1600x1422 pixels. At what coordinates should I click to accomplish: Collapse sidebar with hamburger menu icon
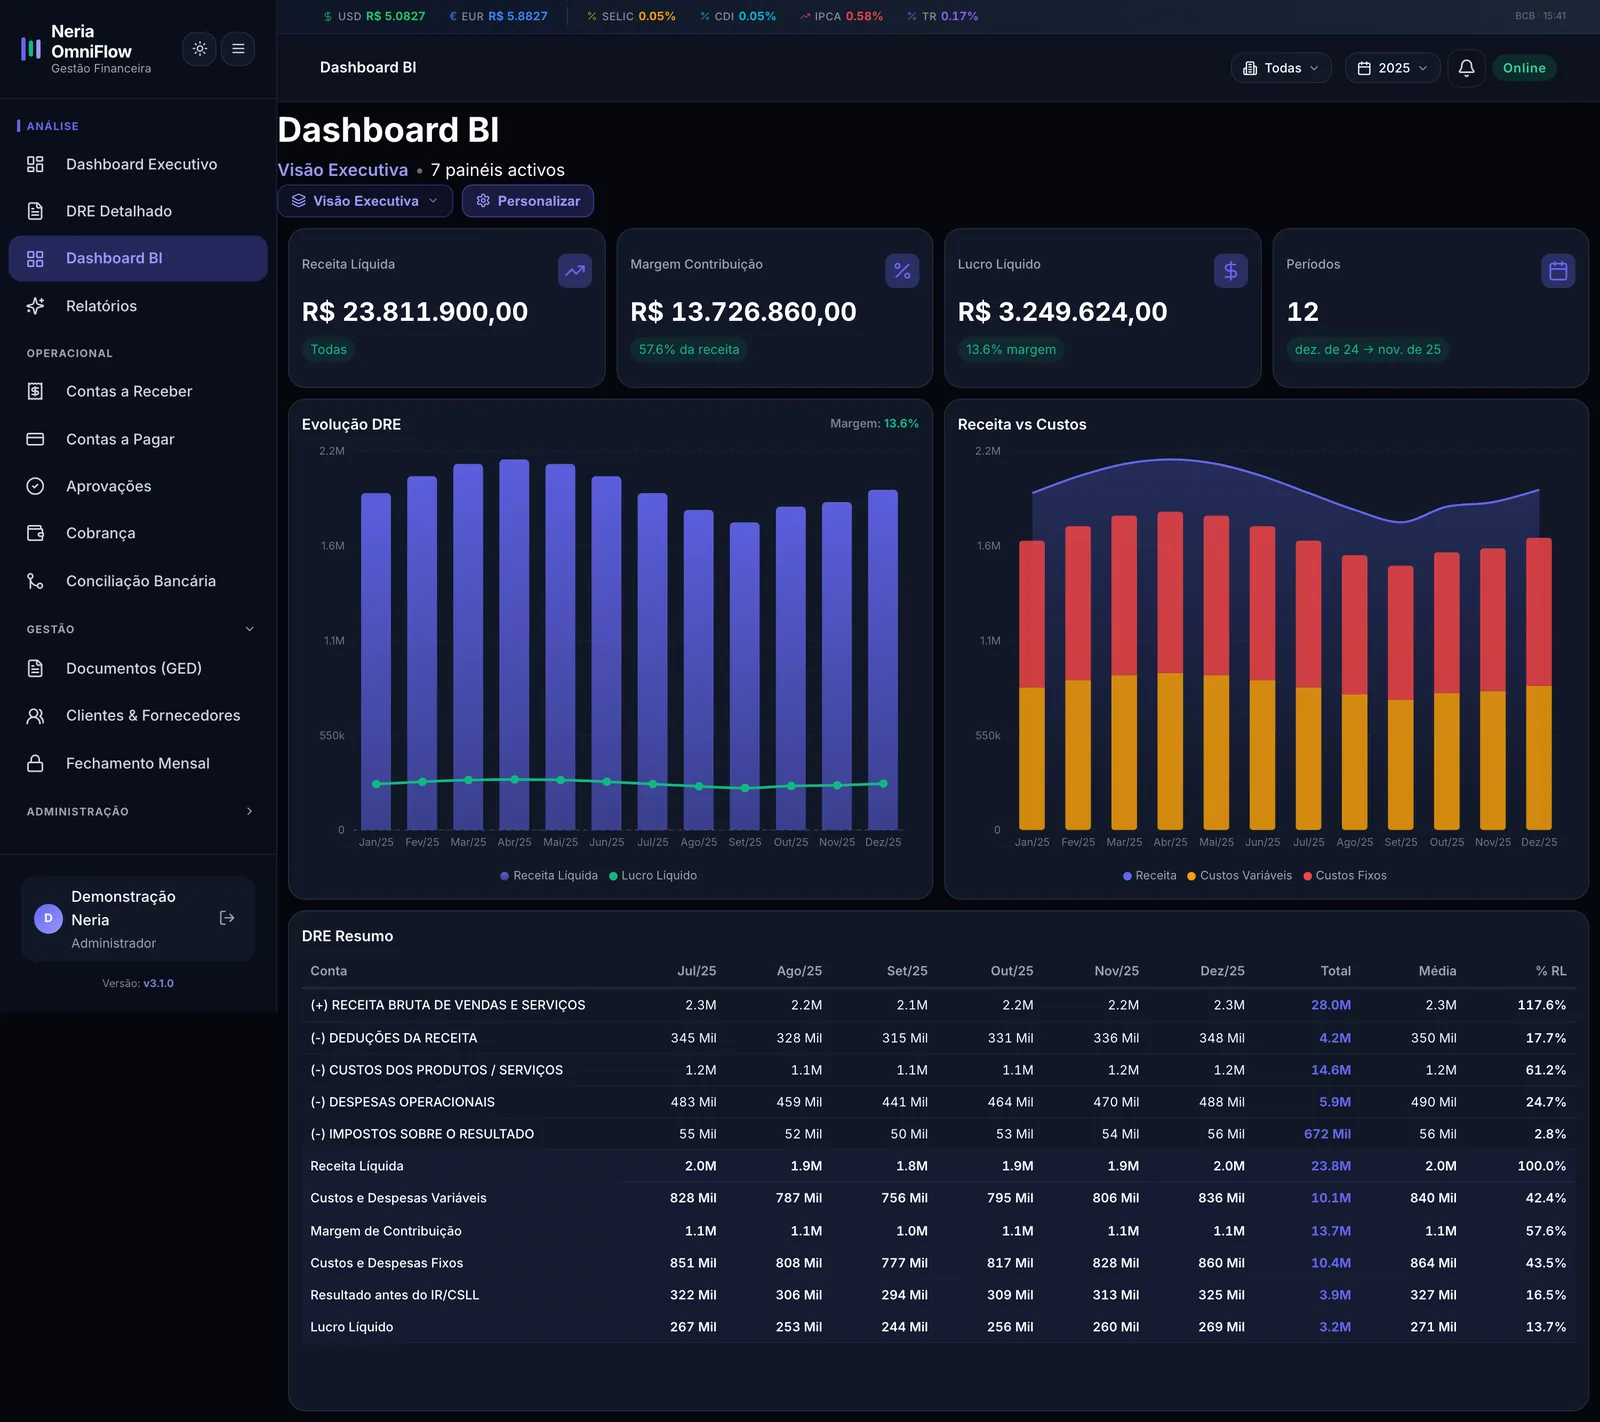[x=238, y=49]
